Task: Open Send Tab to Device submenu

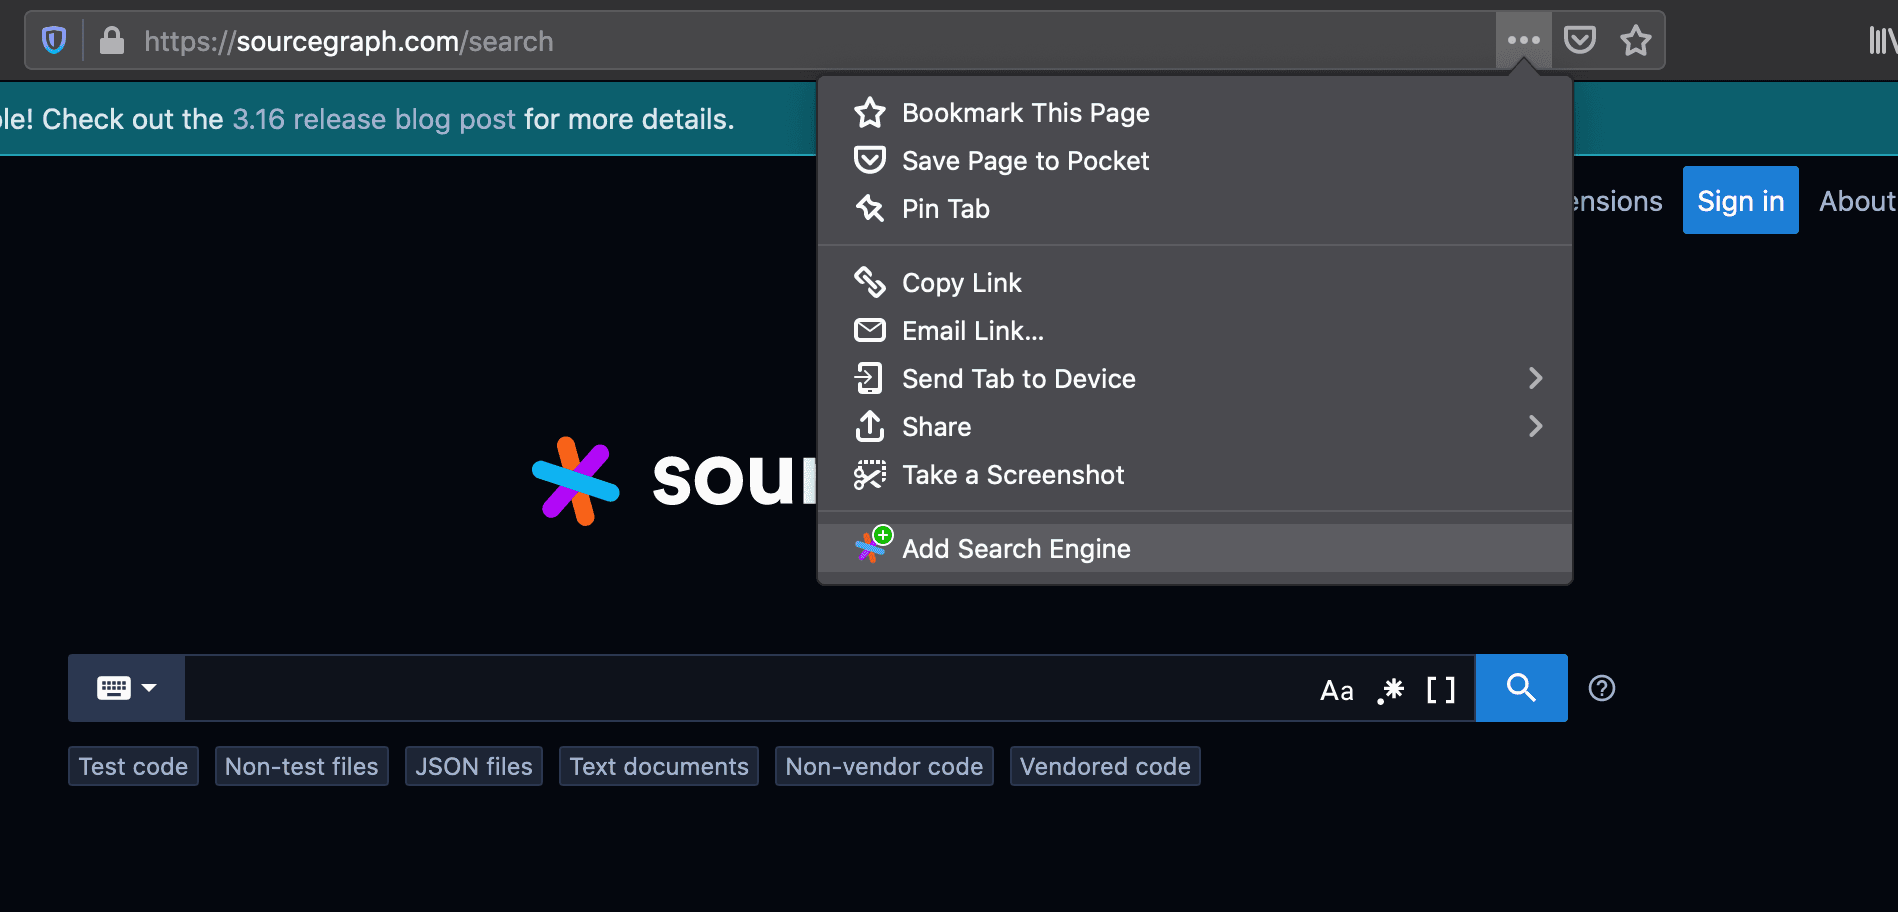Action: (x=1195, y=379)
